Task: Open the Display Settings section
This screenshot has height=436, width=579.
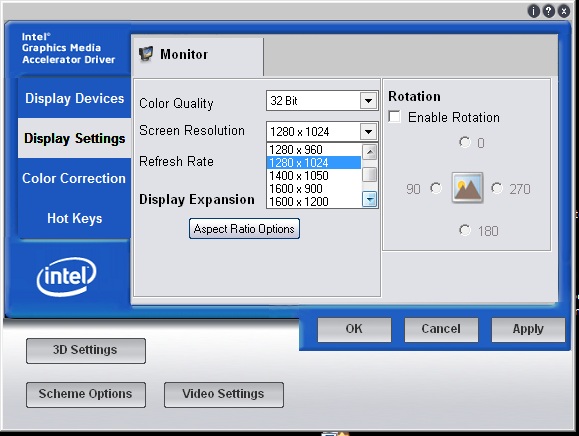Action: tap(74, 138)
